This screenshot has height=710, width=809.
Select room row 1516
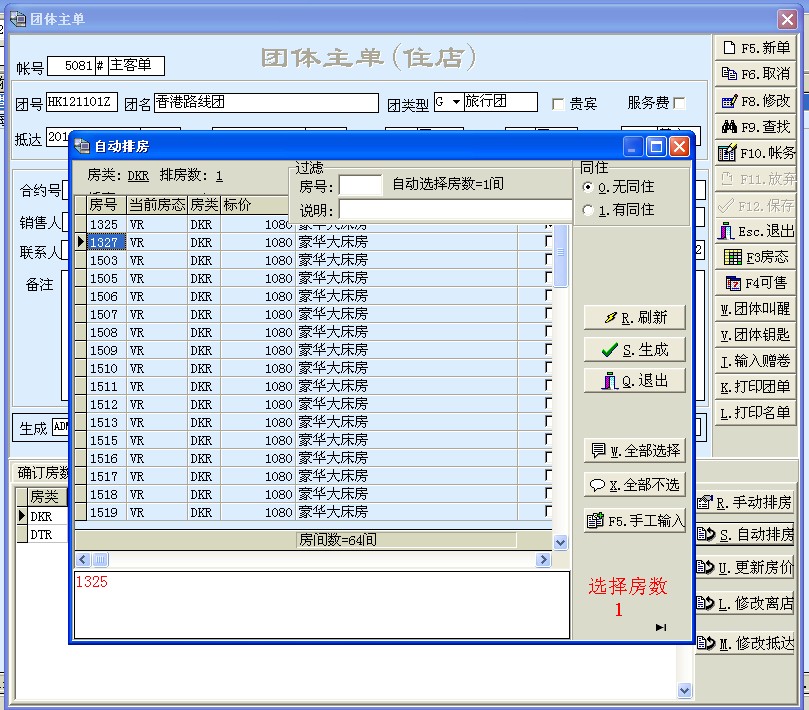(x=313, y=458)
